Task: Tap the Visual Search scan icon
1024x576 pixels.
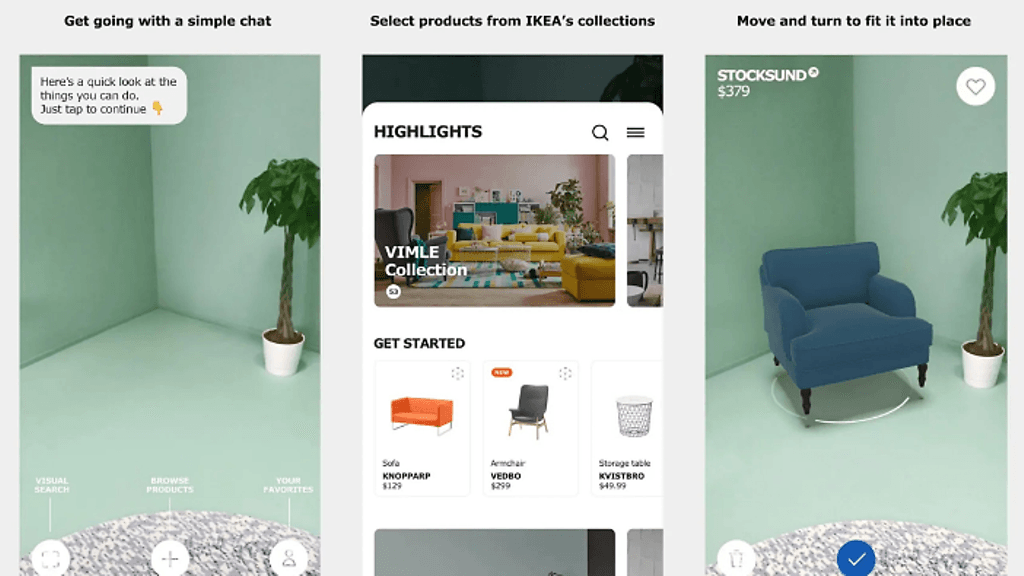Action: (50, 558)
